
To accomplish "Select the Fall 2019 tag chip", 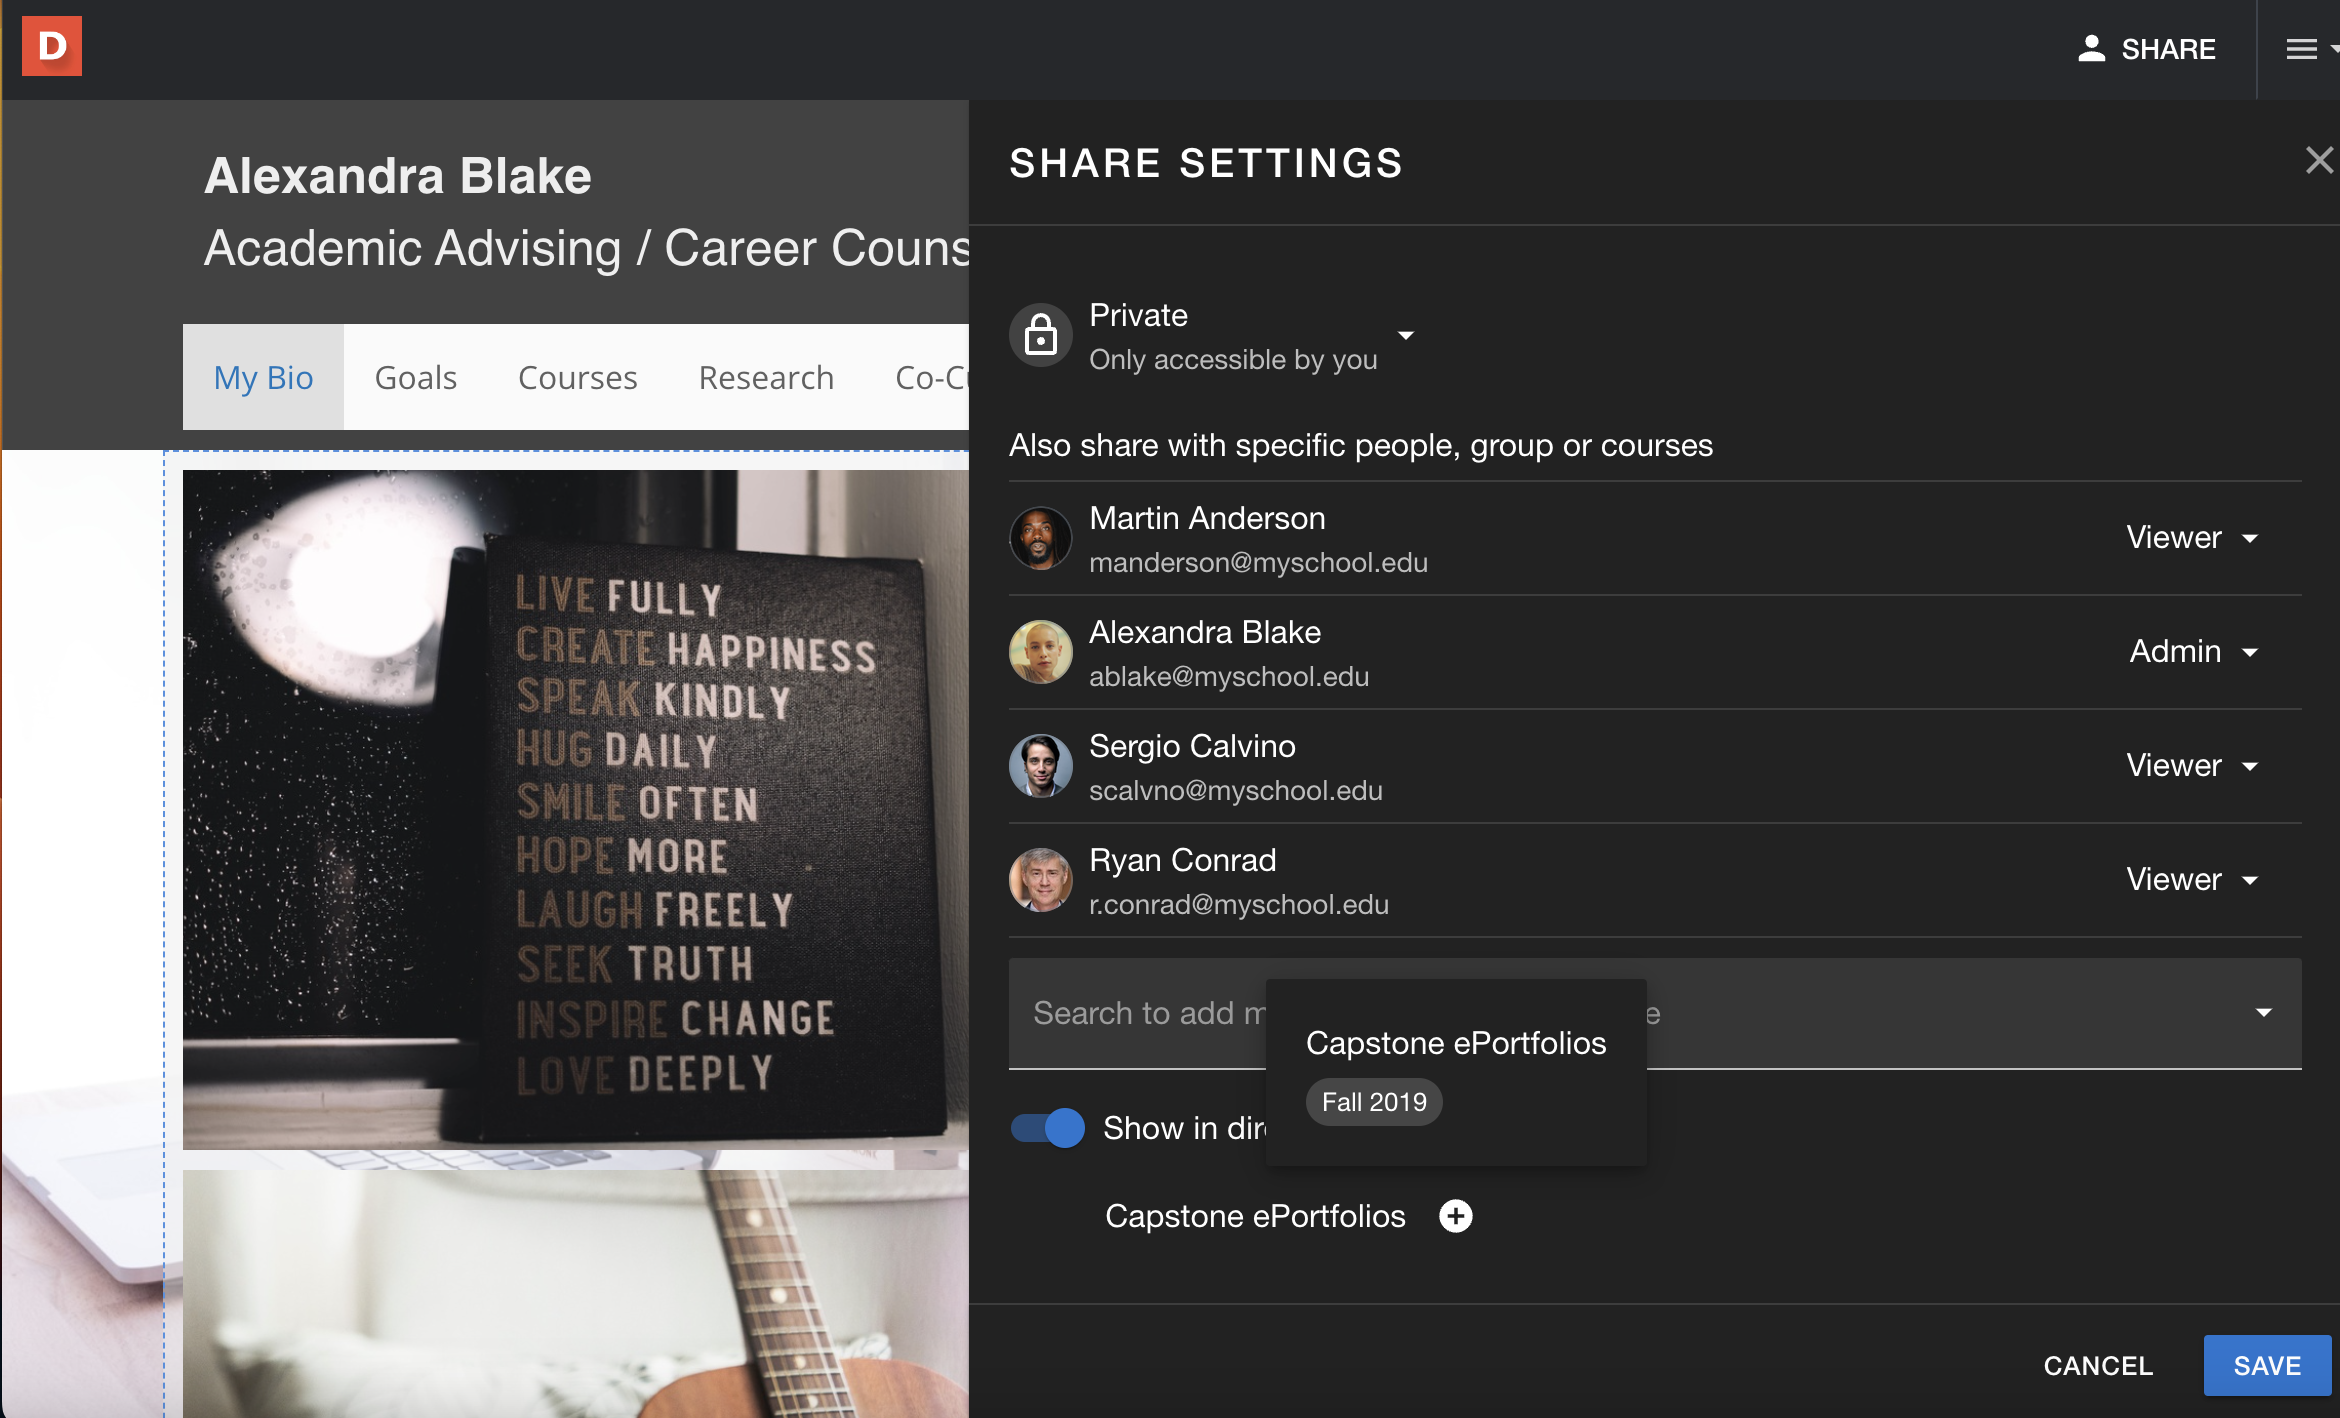I will pyautogui.click(x=1374, y=1102).
